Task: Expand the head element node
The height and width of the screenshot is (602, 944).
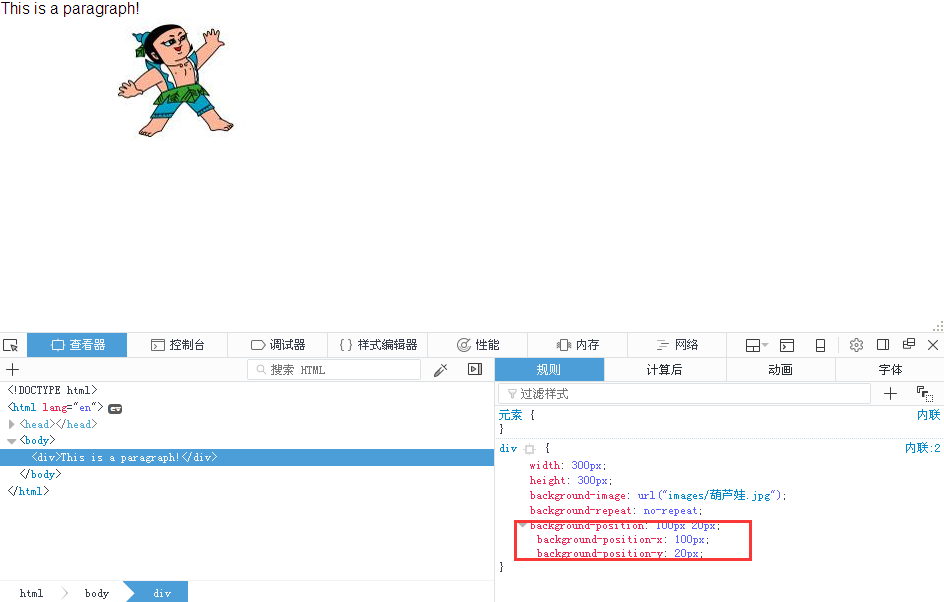Action: [x=11, y=424]
